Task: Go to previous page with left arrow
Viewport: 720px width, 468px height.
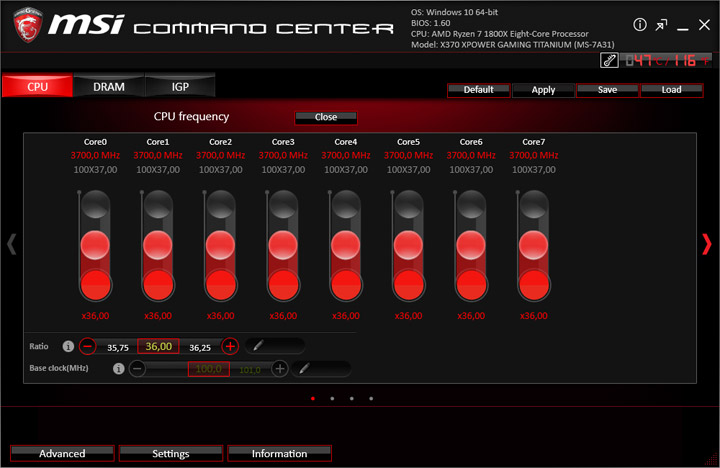Action: pyautogui.click(x=12, y=244)
